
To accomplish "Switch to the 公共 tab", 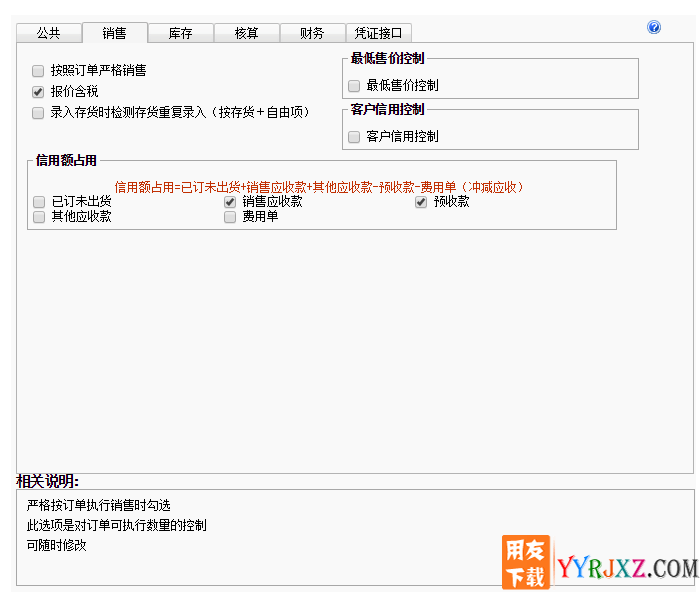I will click(49, 33).
